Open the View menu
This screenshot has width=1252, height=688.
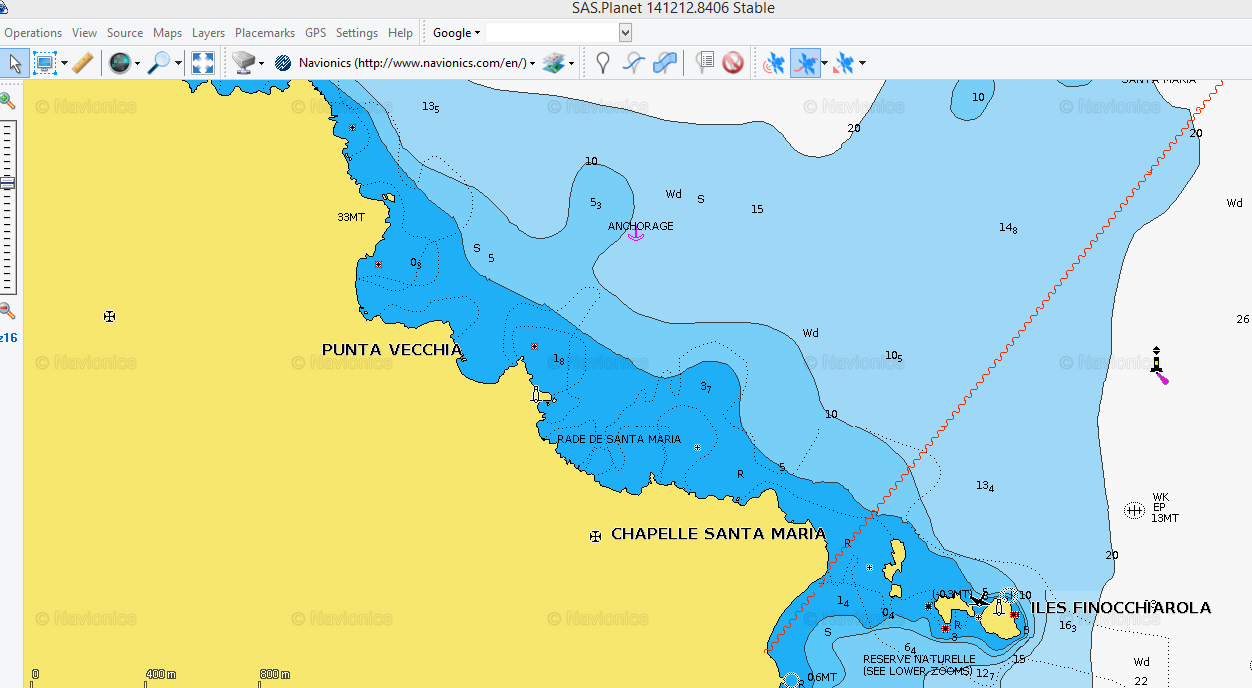click(x=85, y=33)
